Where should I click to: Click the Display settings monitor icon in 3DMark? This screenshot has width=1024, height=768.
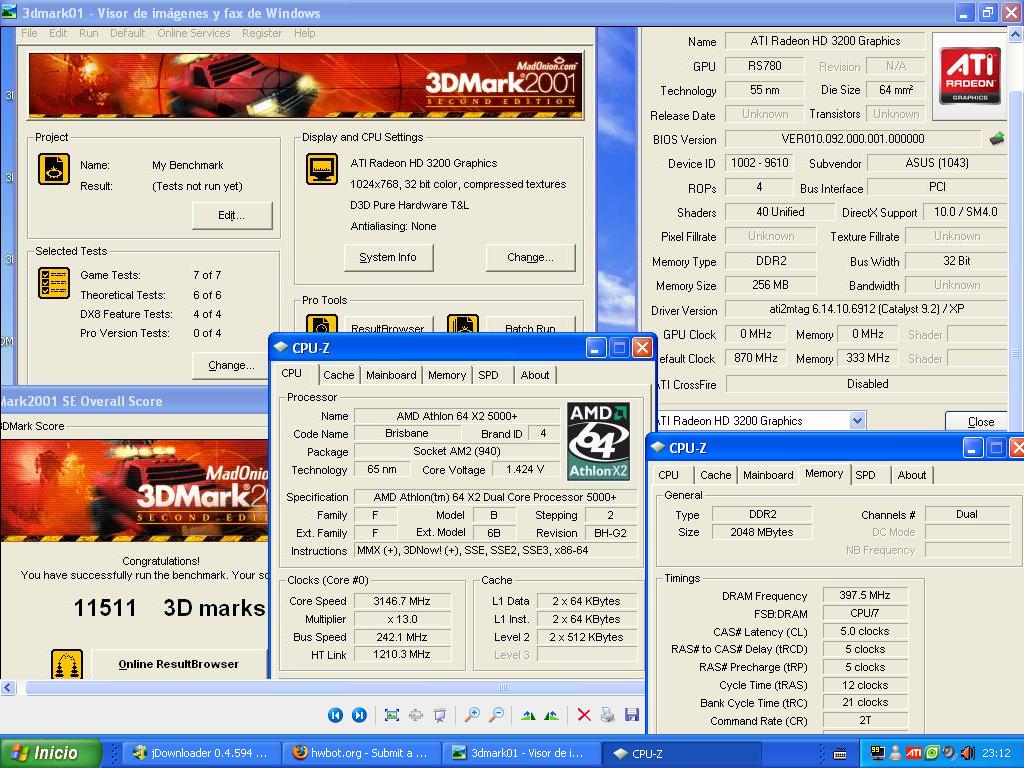pyautogui.click(x=322, y=169)
